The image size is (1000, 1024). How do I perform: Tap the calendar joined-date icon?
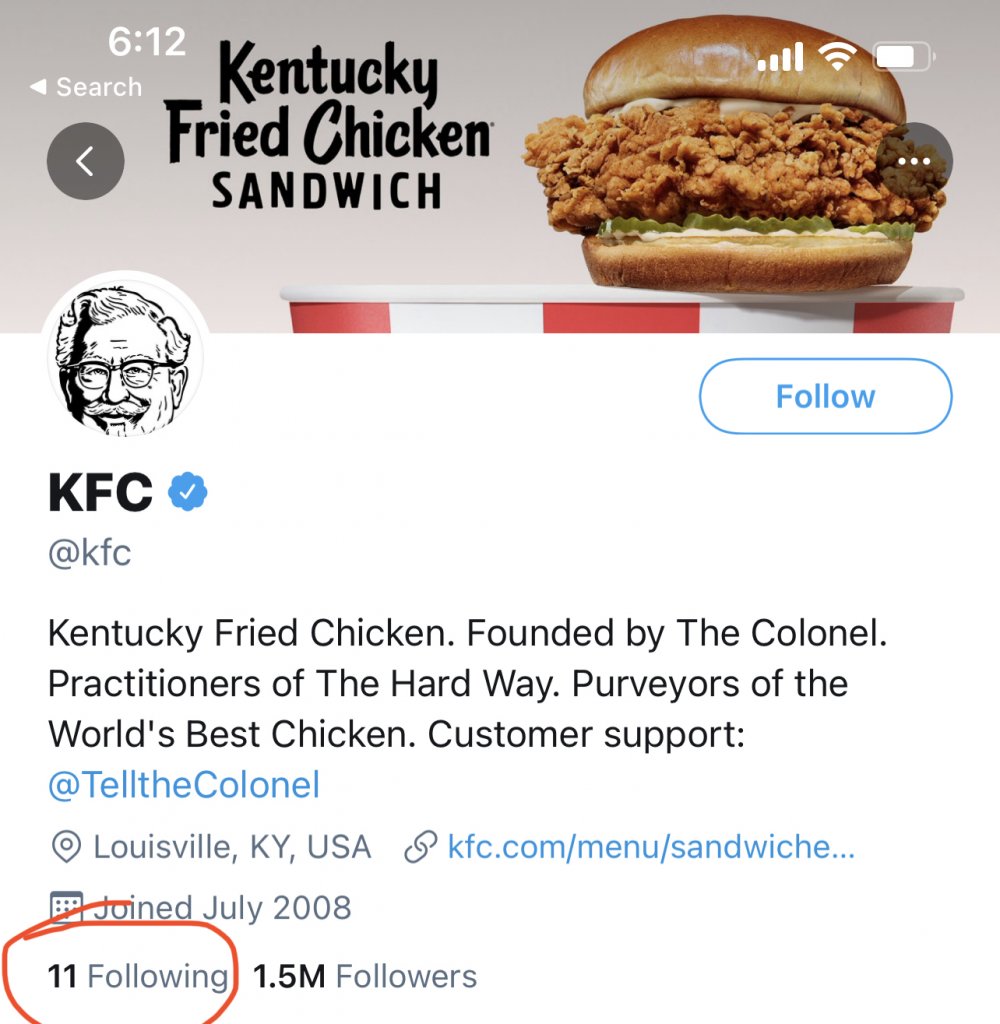click(66, 908)
